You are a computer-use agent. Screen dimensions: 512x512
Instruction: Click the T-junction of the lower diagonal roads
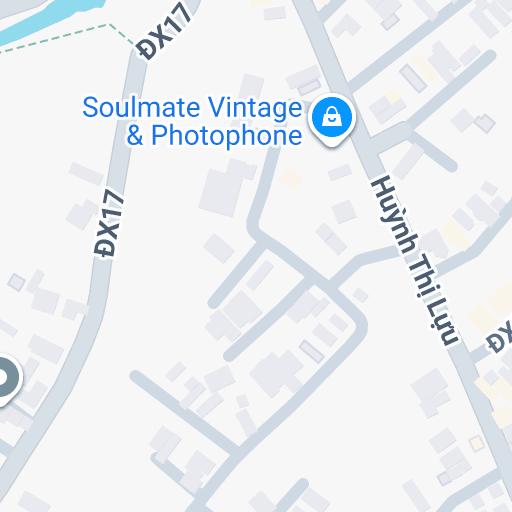pyautogui.click(x=235, y=452)
